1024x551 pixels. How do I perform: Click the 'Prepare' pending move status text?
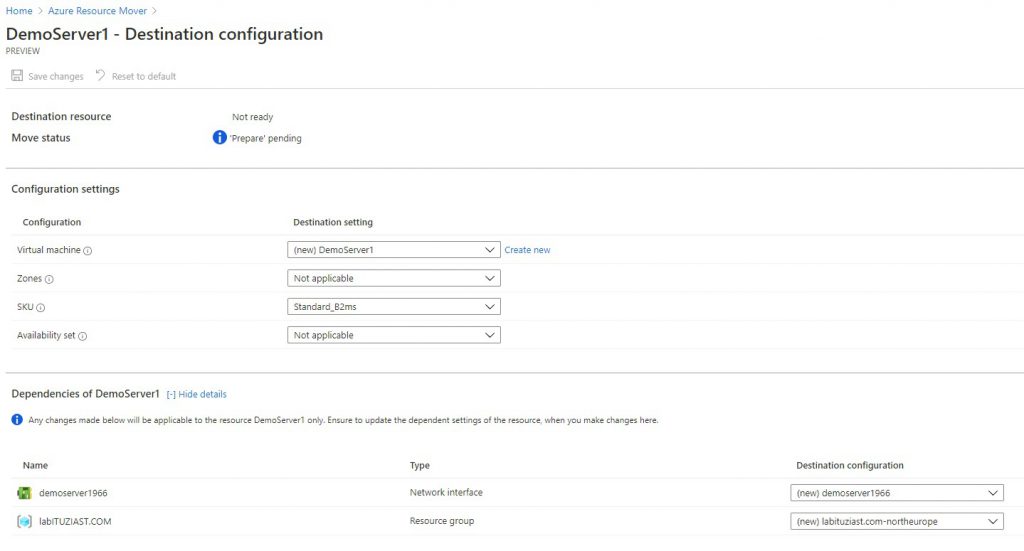click(x=265, y=138)
